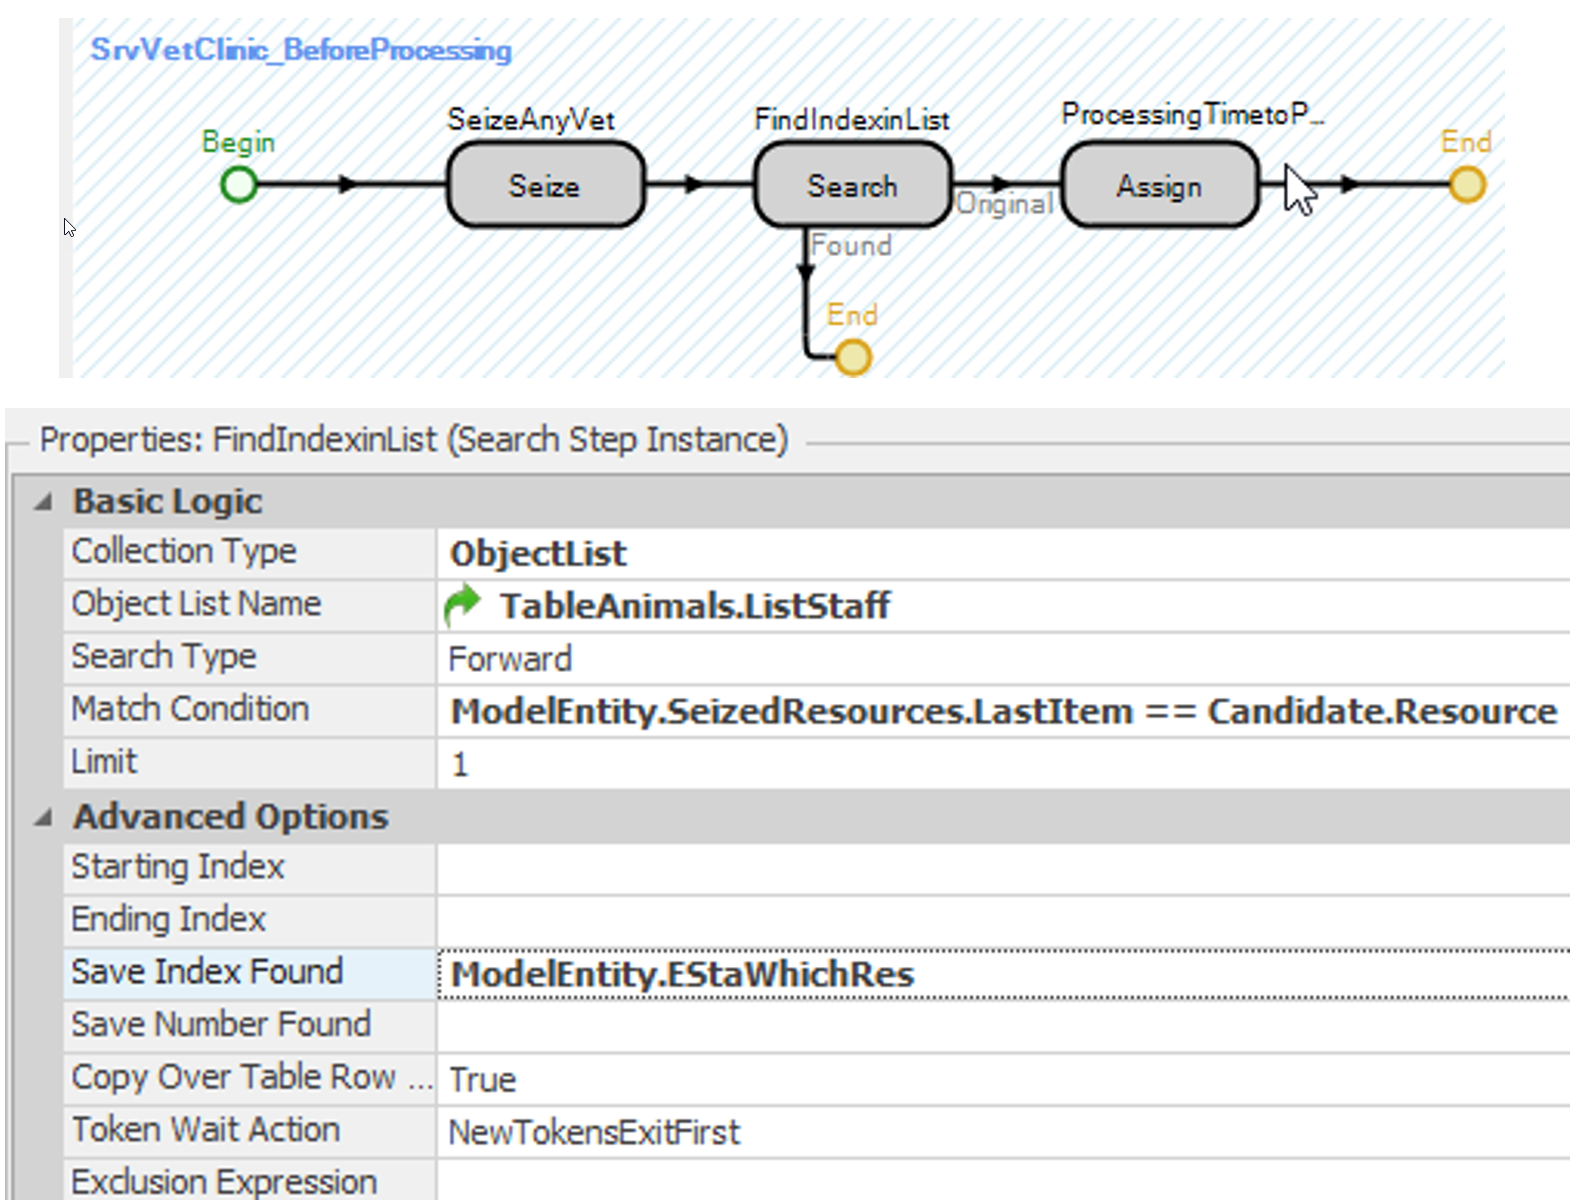This screenshot has height=1202, width=1570.
Task: Click the empty Save Number Found field
Action: [x=1003, y=1026]
